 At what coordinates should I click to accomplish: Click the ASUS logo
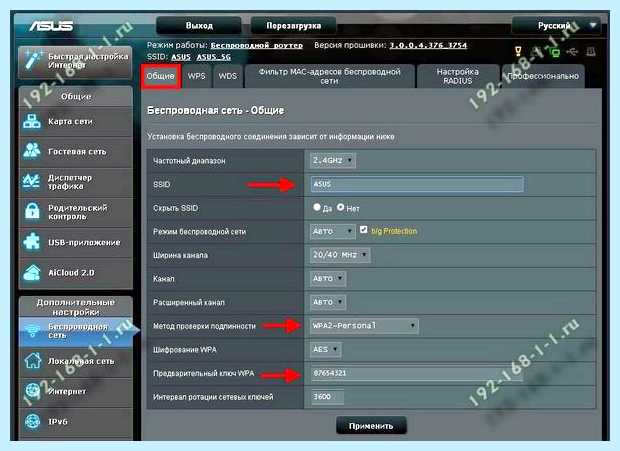tap(51, 26)
